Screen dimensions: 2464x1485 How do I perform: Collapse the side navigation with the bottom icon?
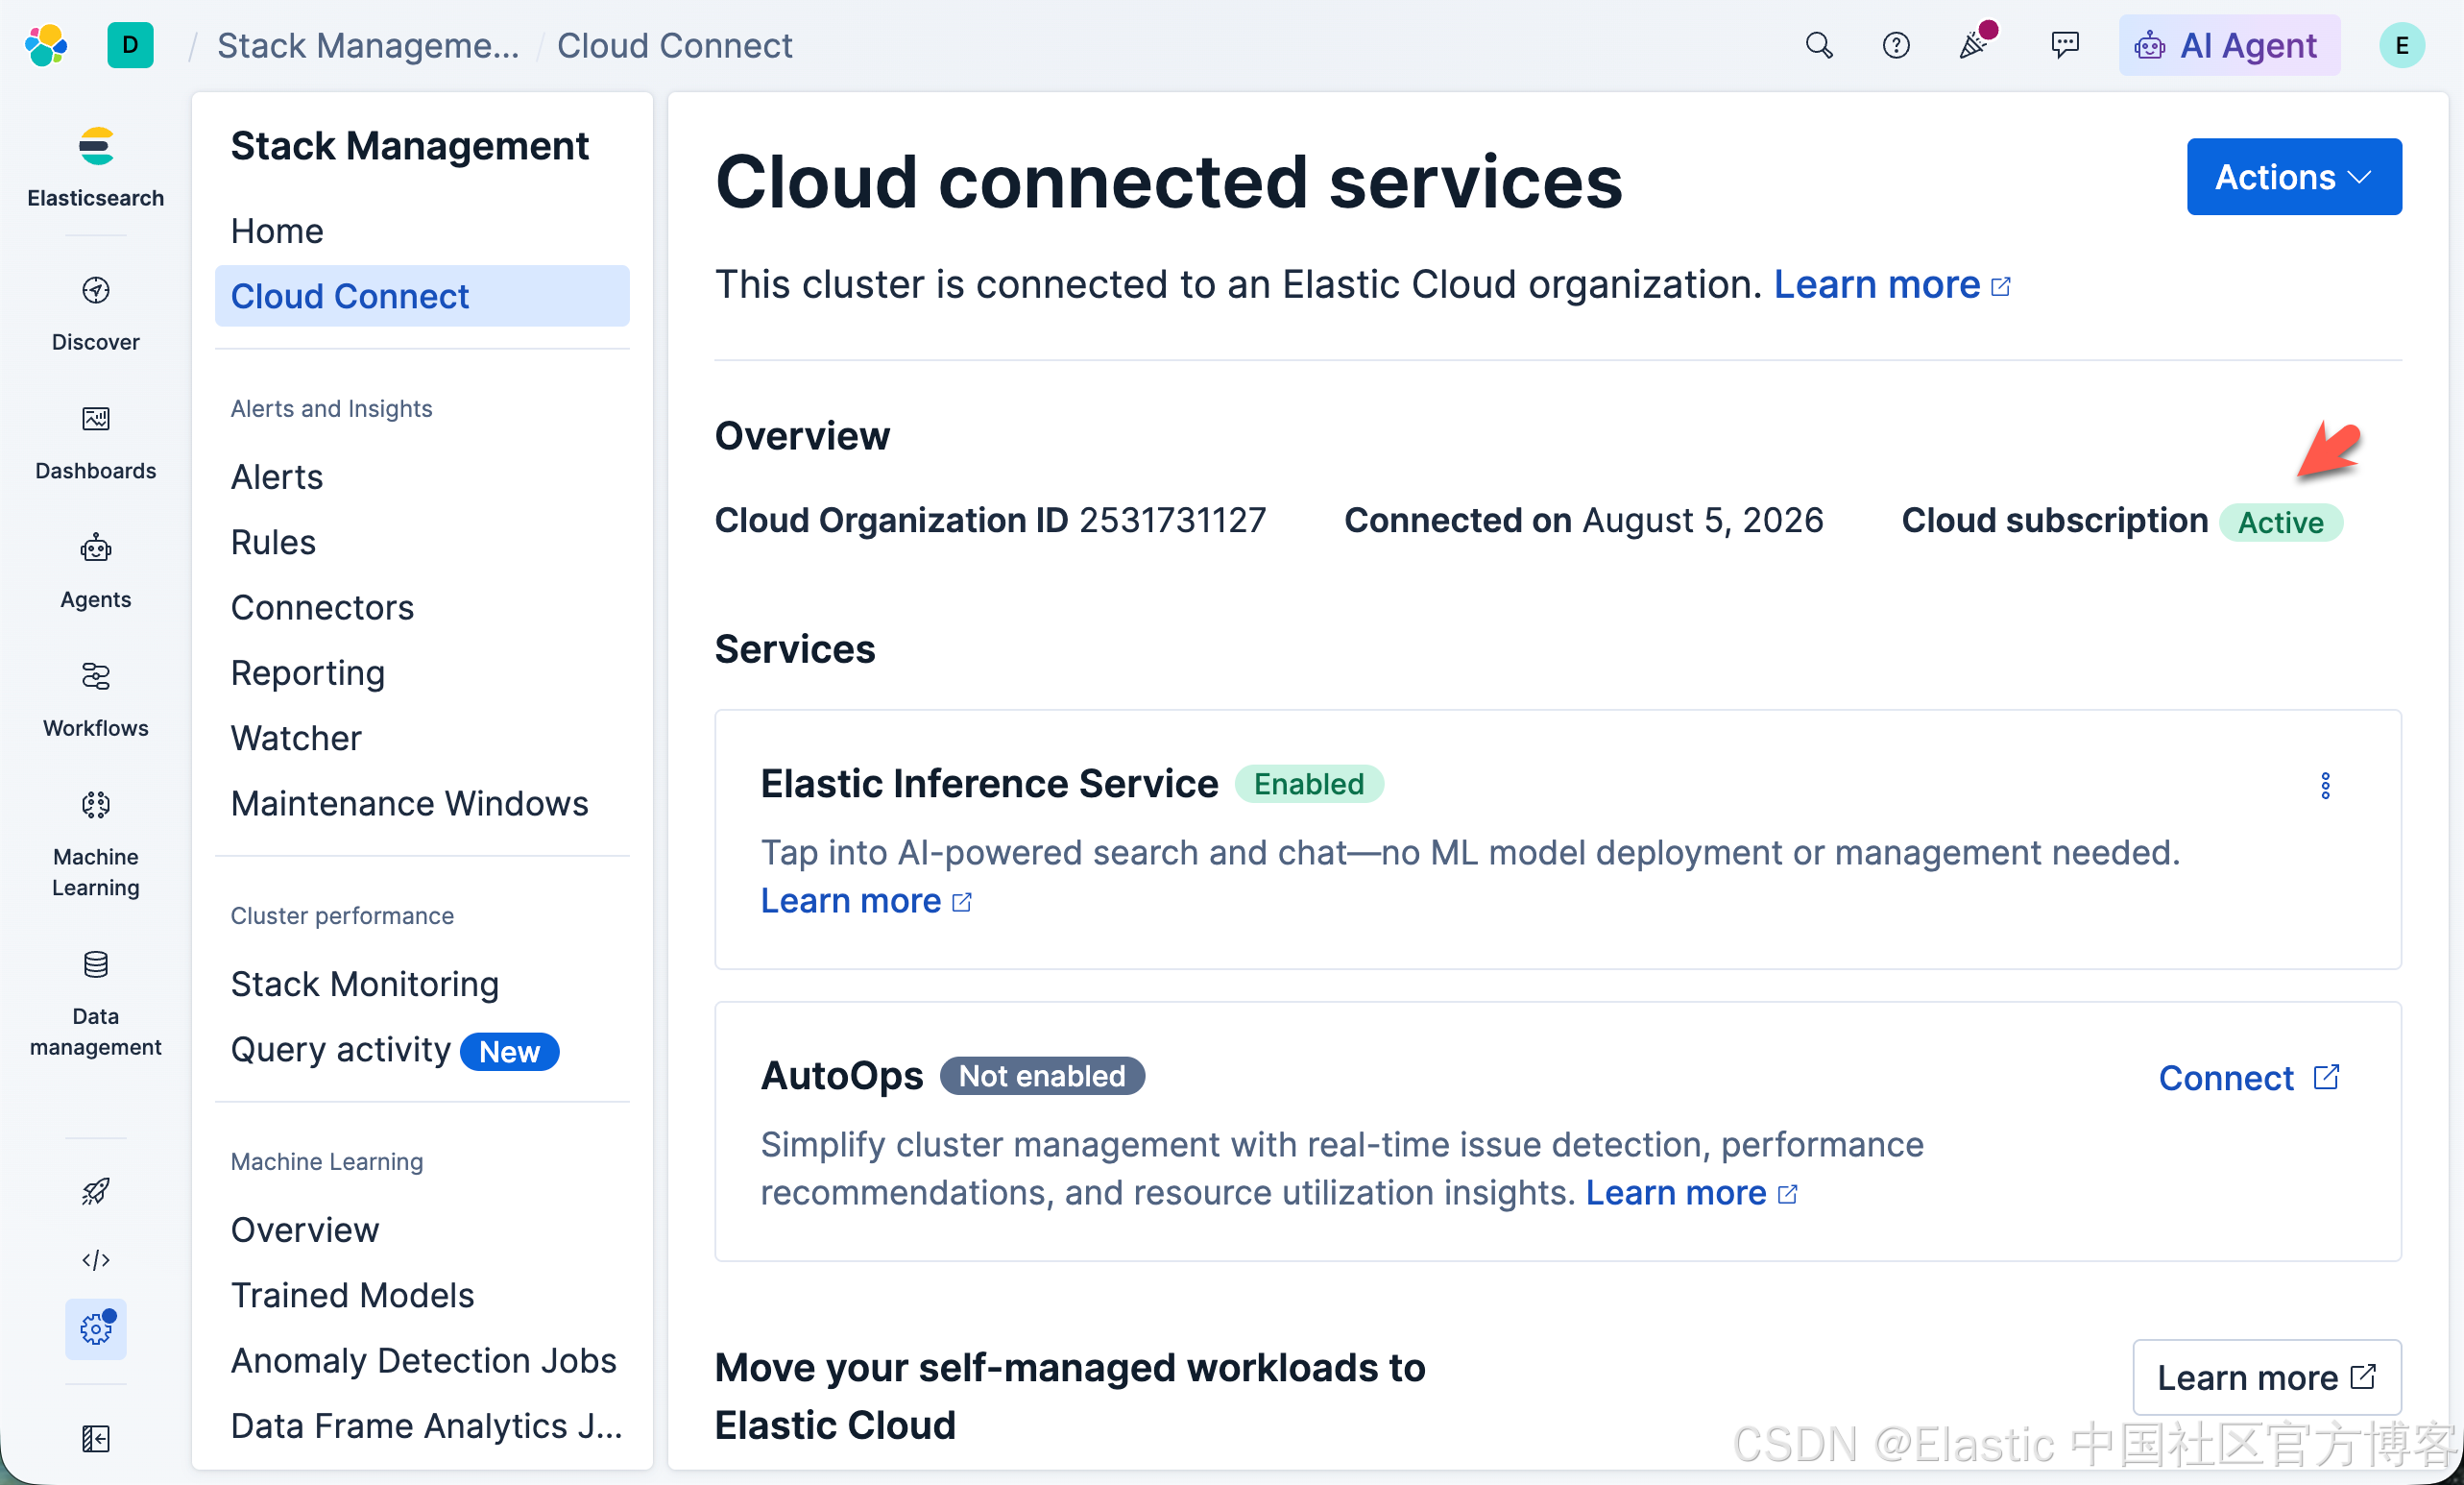click(x=96, y=1438)
